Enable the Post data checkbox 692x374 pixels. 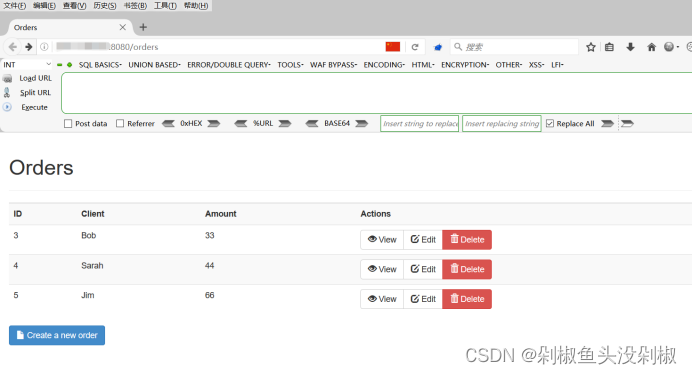68,124
